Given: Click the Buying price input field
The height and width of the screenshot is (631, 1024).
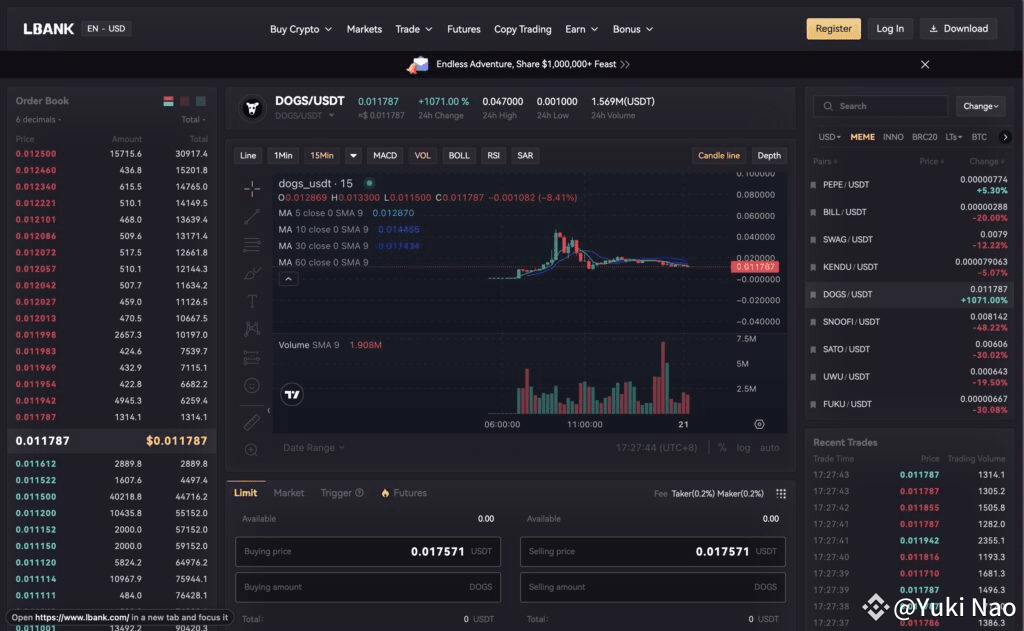Looking at the screenshot, I should coord(368,552).
